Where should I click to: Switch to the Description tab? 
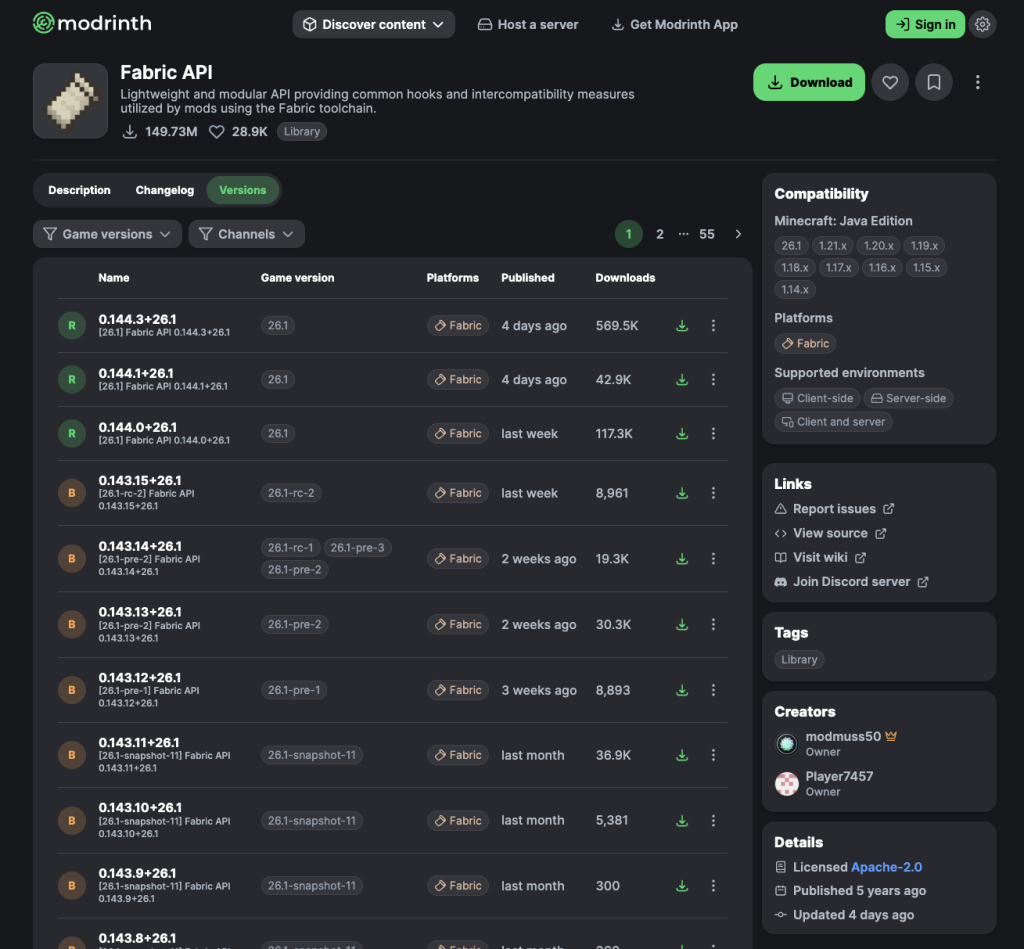79,190
